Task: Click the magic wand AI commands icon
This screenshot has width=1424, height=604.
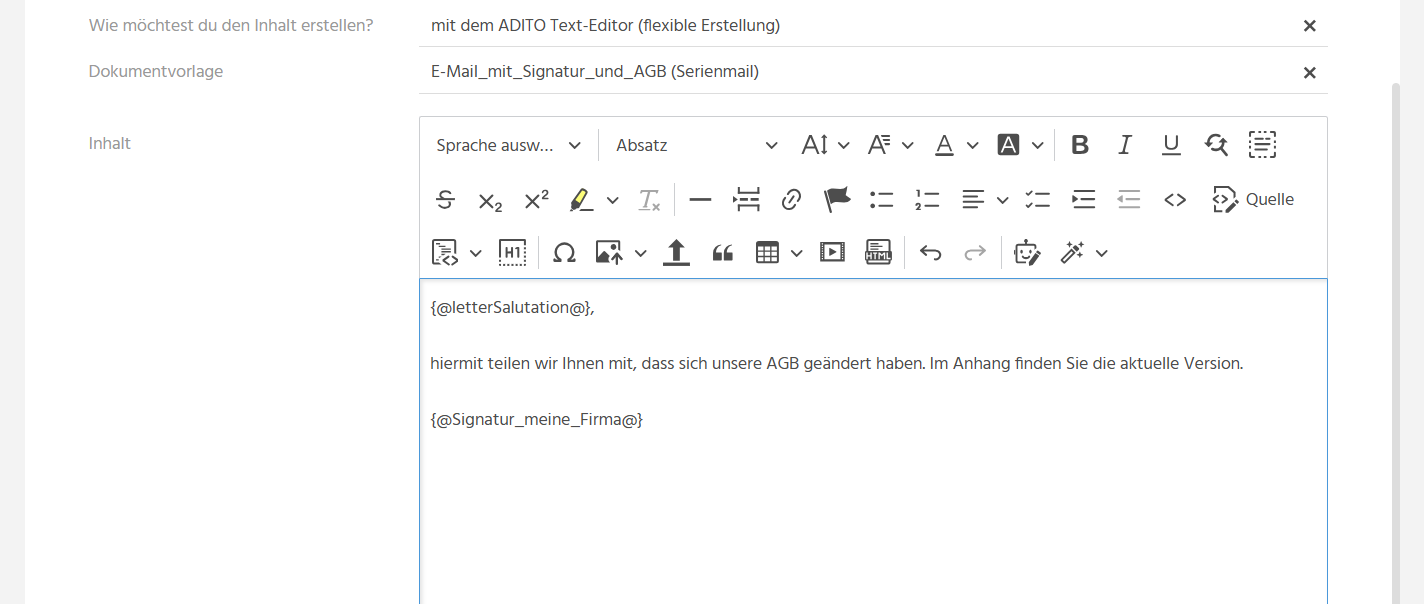Action: point(1073,253)
